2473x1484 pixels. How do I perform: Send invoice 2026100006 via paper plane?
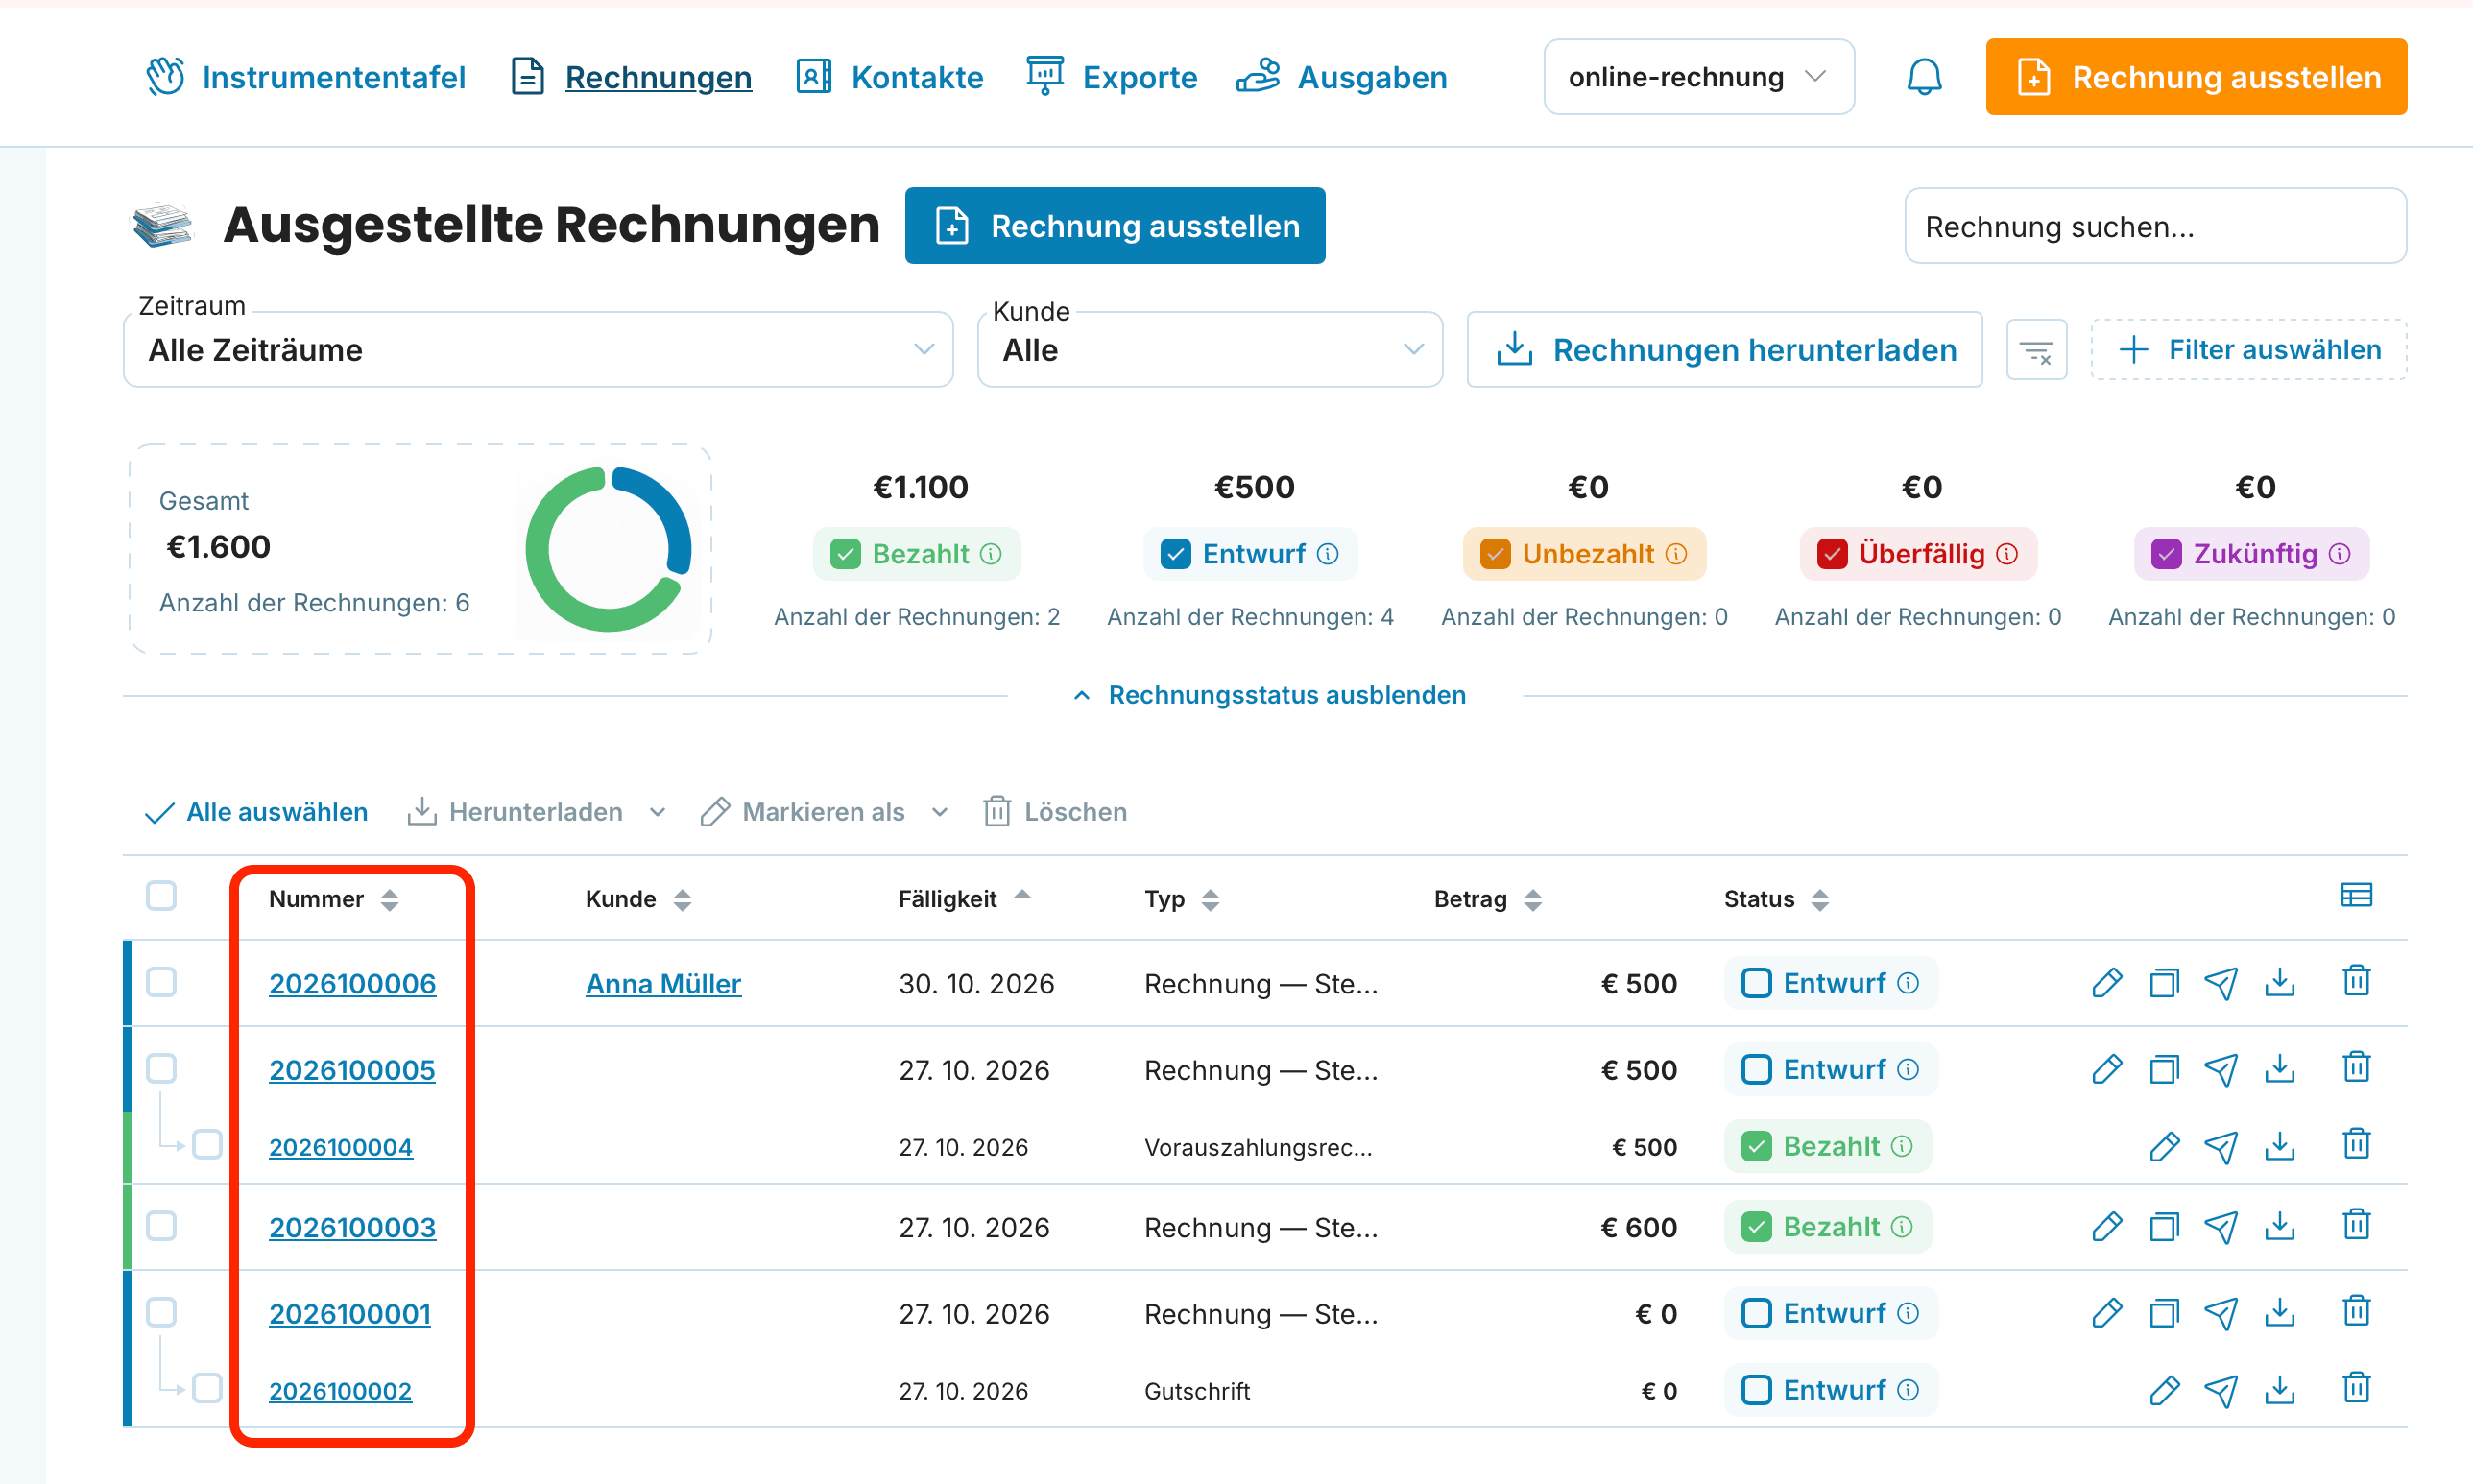pos(2221,983)
